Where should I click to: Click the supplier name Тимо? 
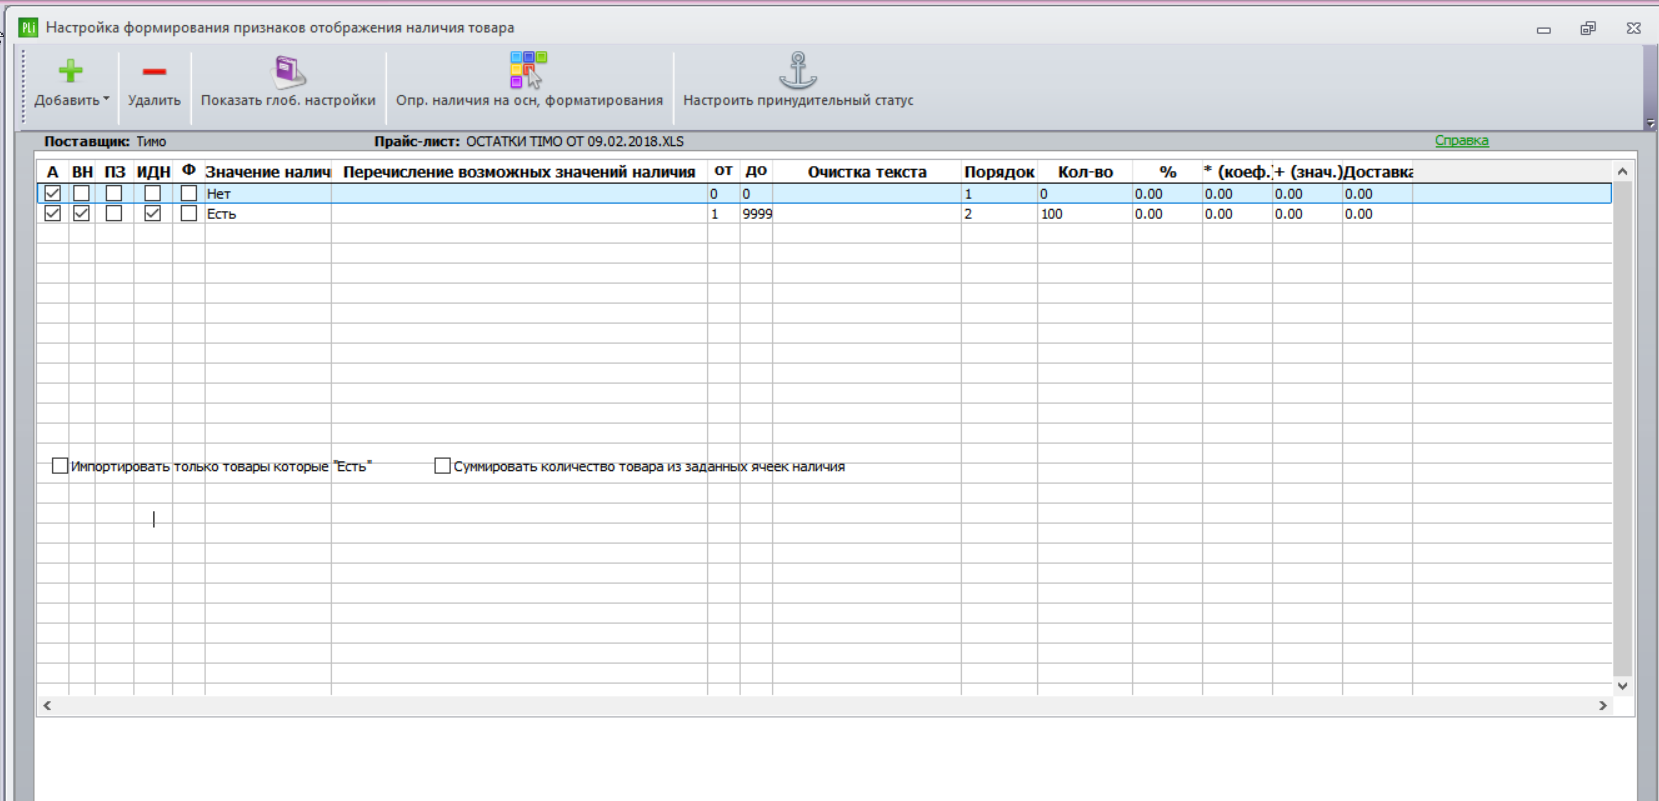pos(151,142)
